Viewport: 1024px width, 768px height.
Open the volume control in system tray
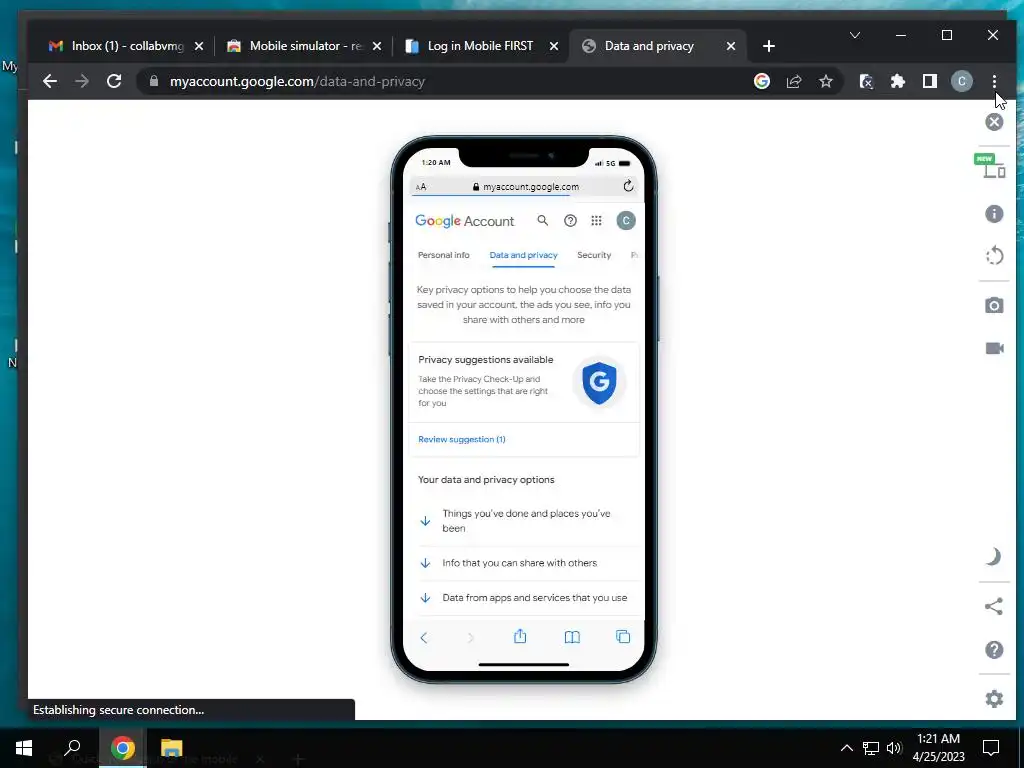[x=894, y=748]
